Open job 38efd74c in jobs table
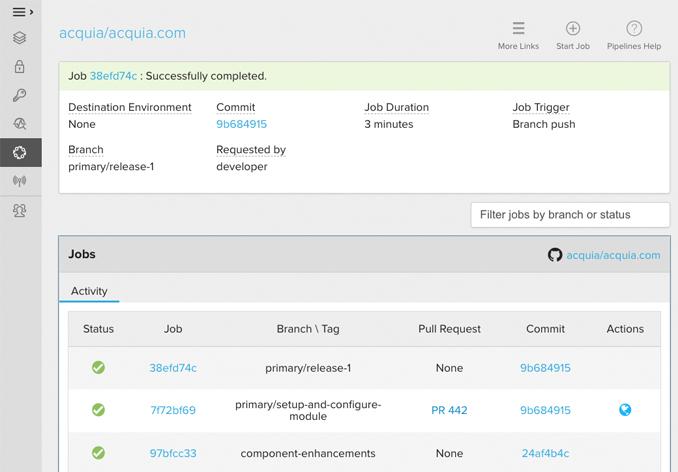This screenshot has width=678, height=472. click(x=173, y=368)
